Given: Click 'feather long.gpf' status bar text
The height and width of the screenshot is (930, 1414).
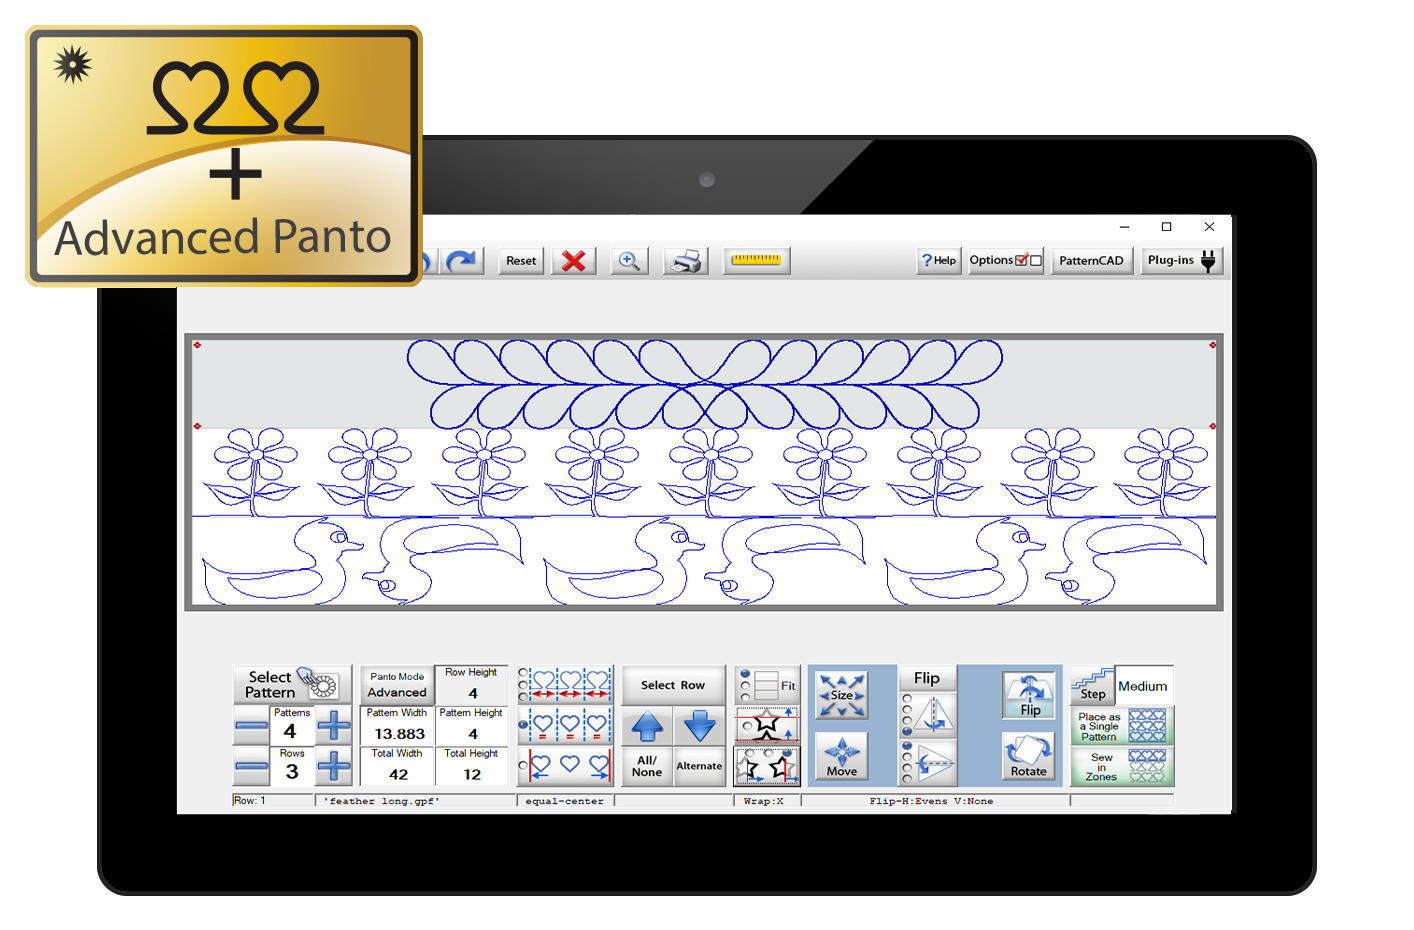Looking at the screenshot, I should [x=381, y=801].
